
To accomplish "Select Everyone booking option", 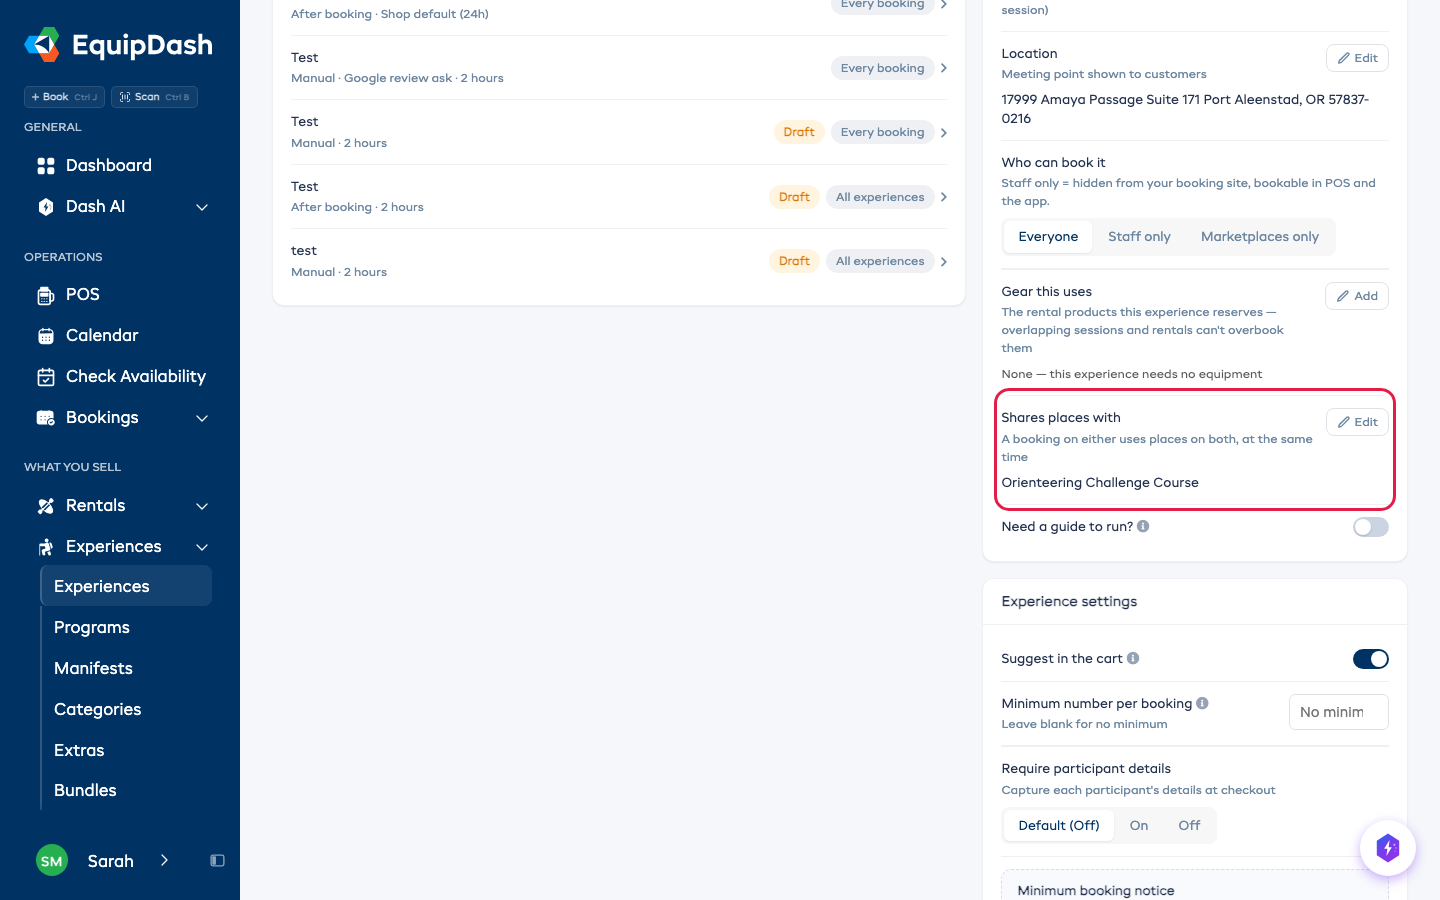I will pyautogui.click(x=1048, y=237).
